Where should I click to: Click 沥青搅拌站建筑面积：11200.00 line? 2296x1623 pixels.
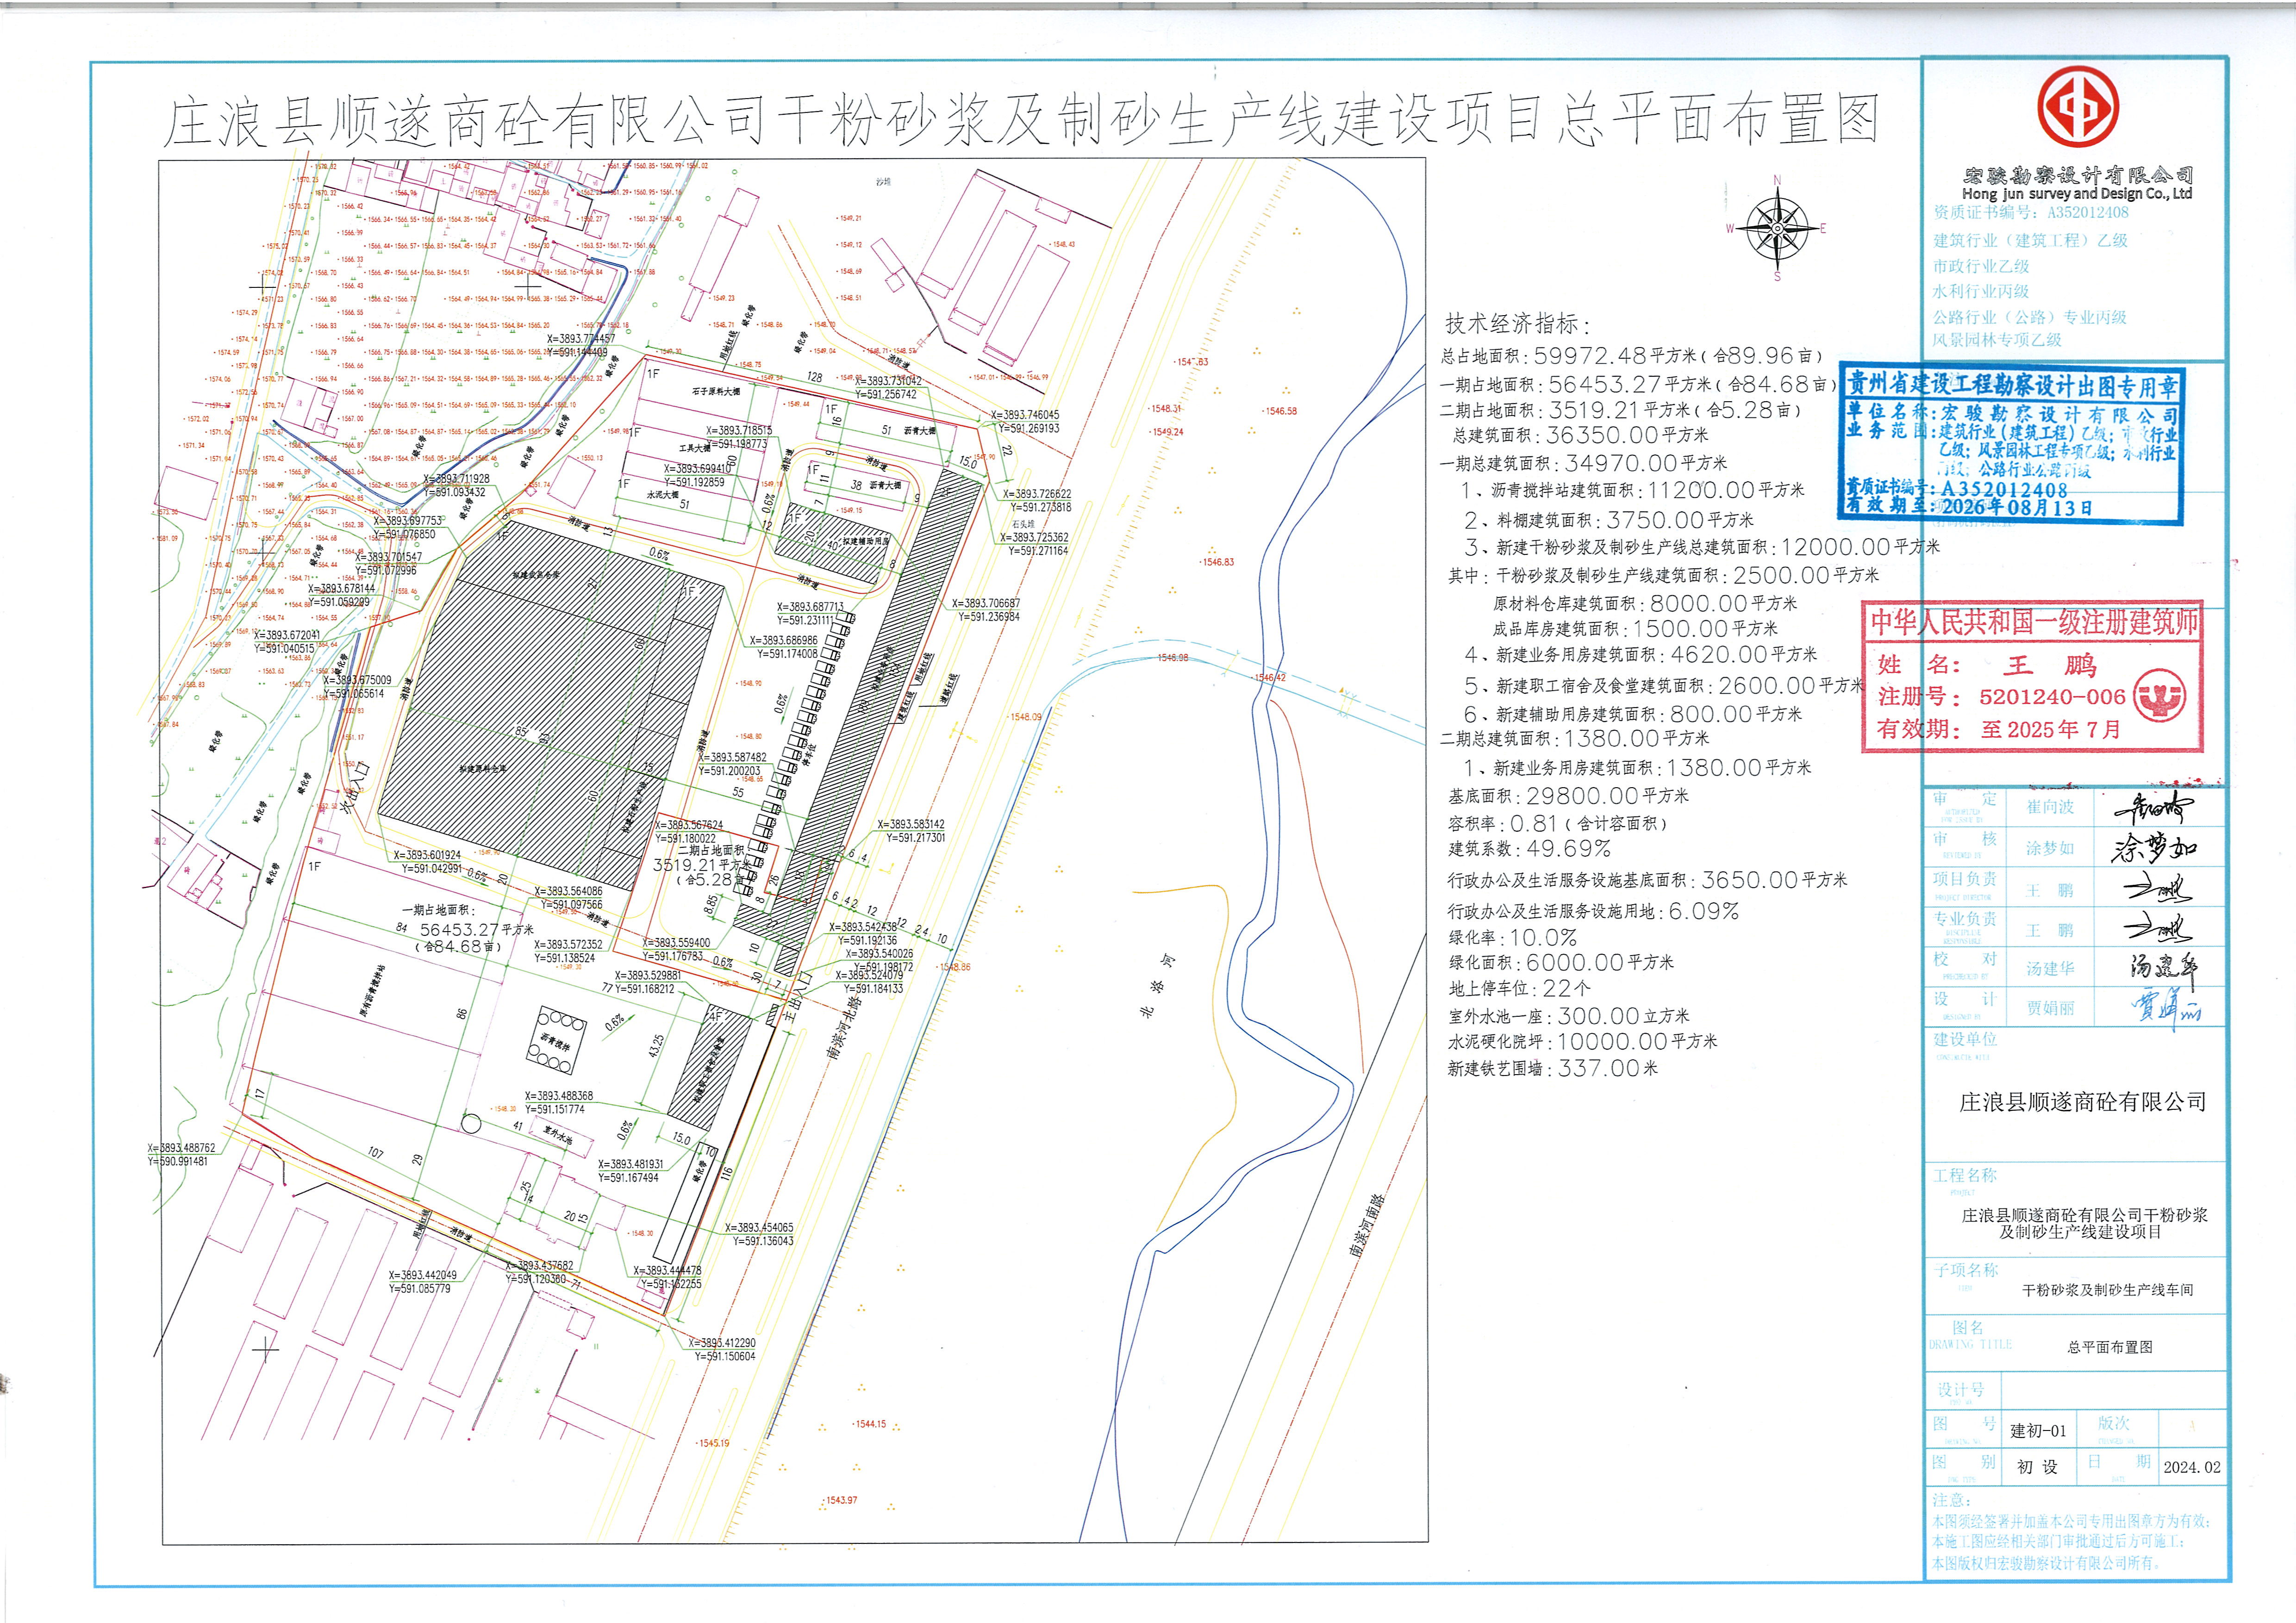(1633, 490)
